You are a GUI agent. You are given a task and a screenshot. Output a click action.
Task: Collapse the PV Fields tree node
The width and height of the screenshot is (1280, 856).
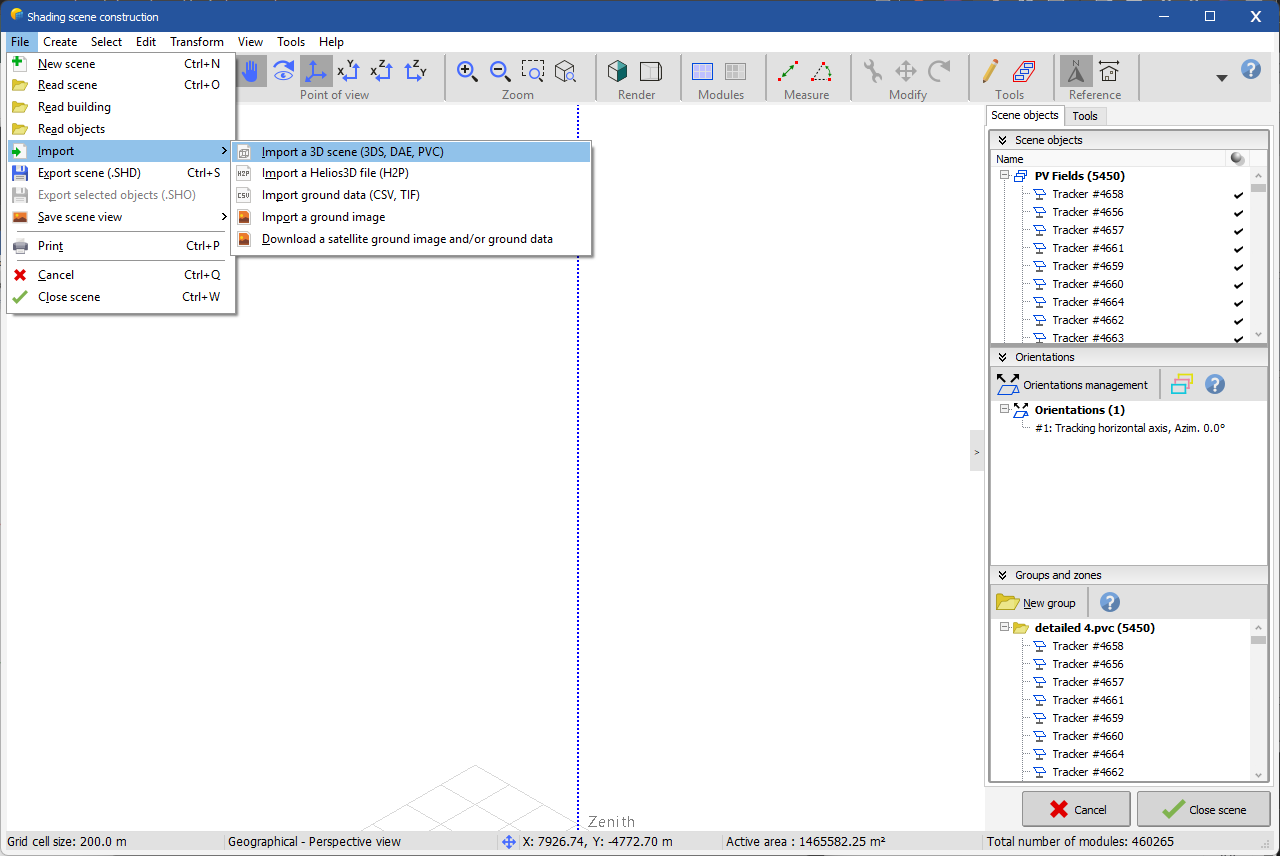click(1004, 176)
